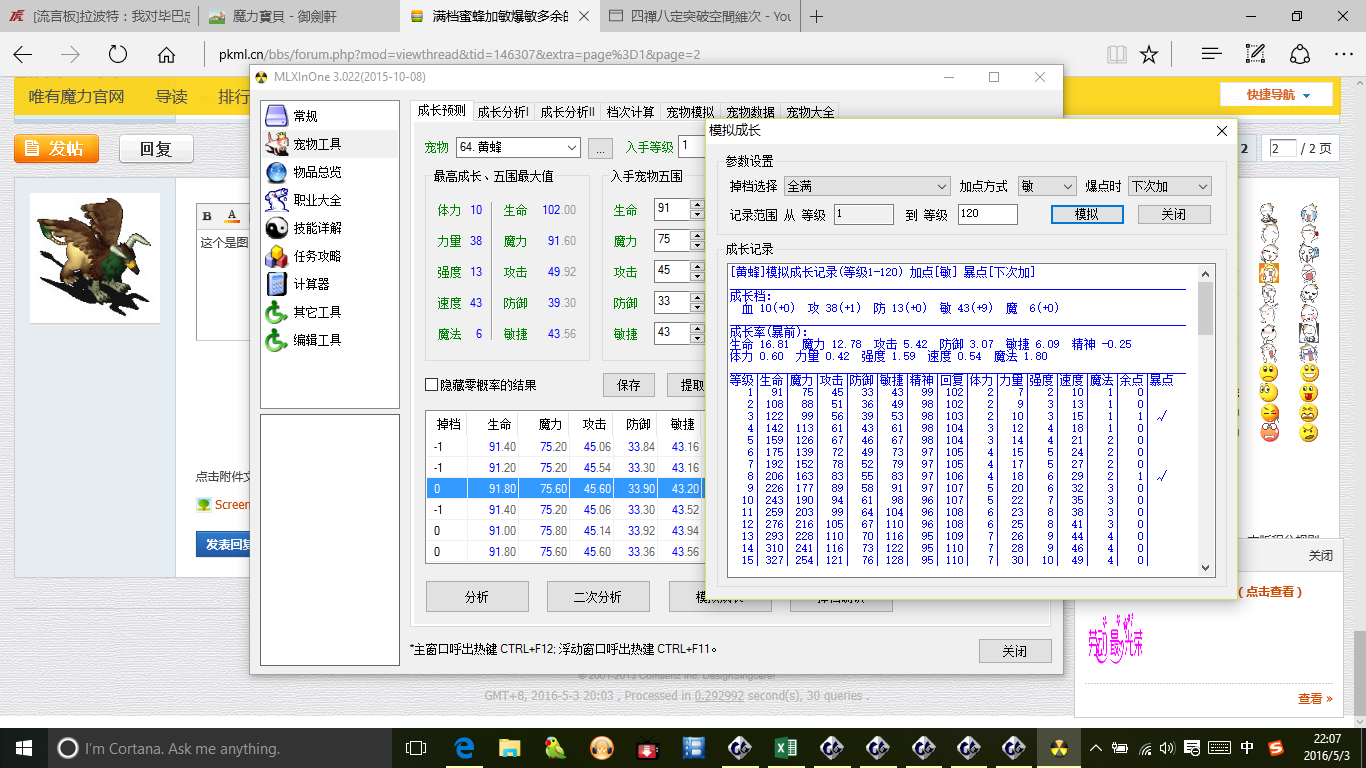Expand the 爆点时 dropdown showing 下次加
This screenshot has width=1366, height=768.
pyautogui.click(x=1201, y=186)
